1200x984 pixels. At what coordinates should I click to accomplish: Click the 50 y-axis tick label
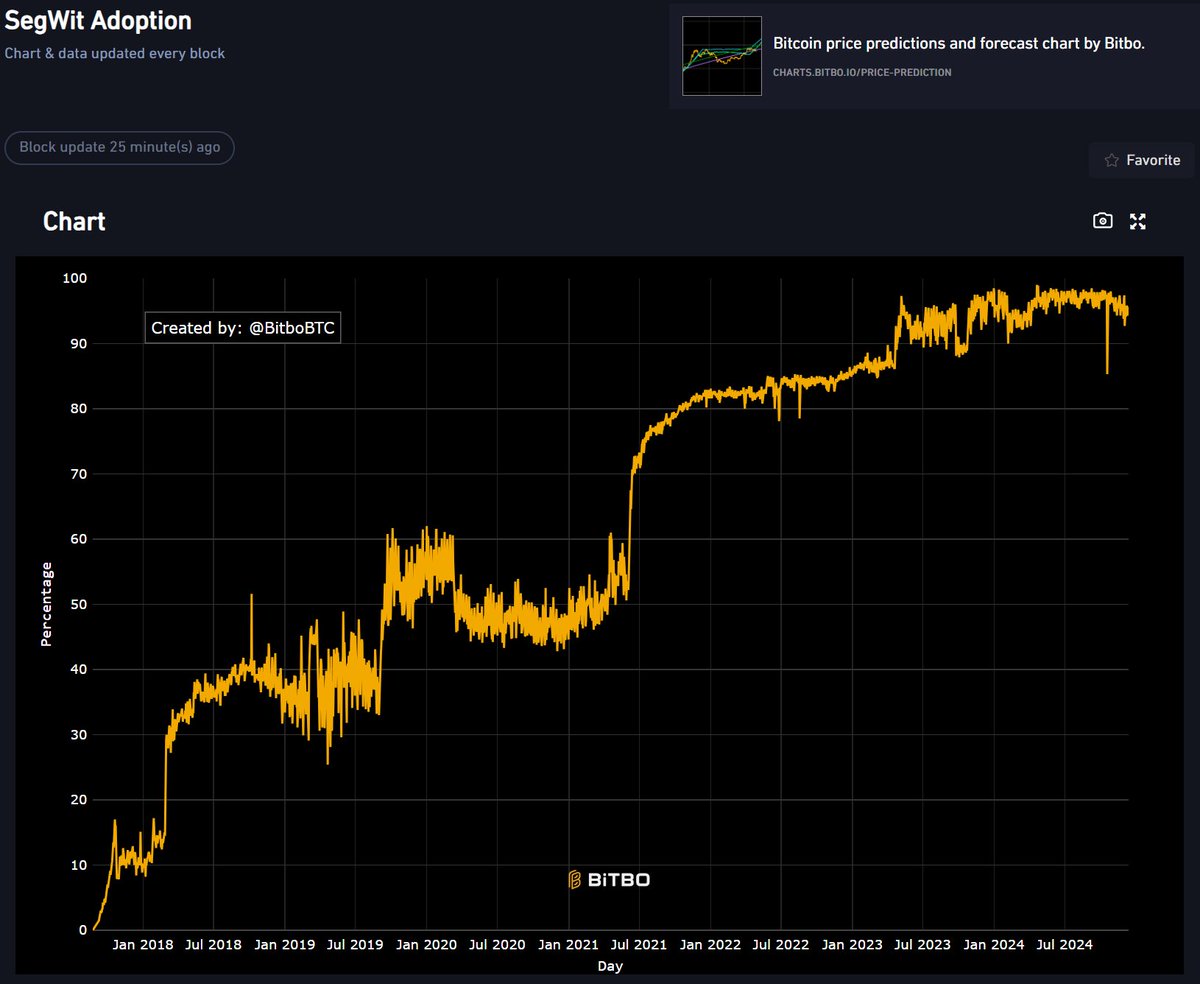pos(78,604)
